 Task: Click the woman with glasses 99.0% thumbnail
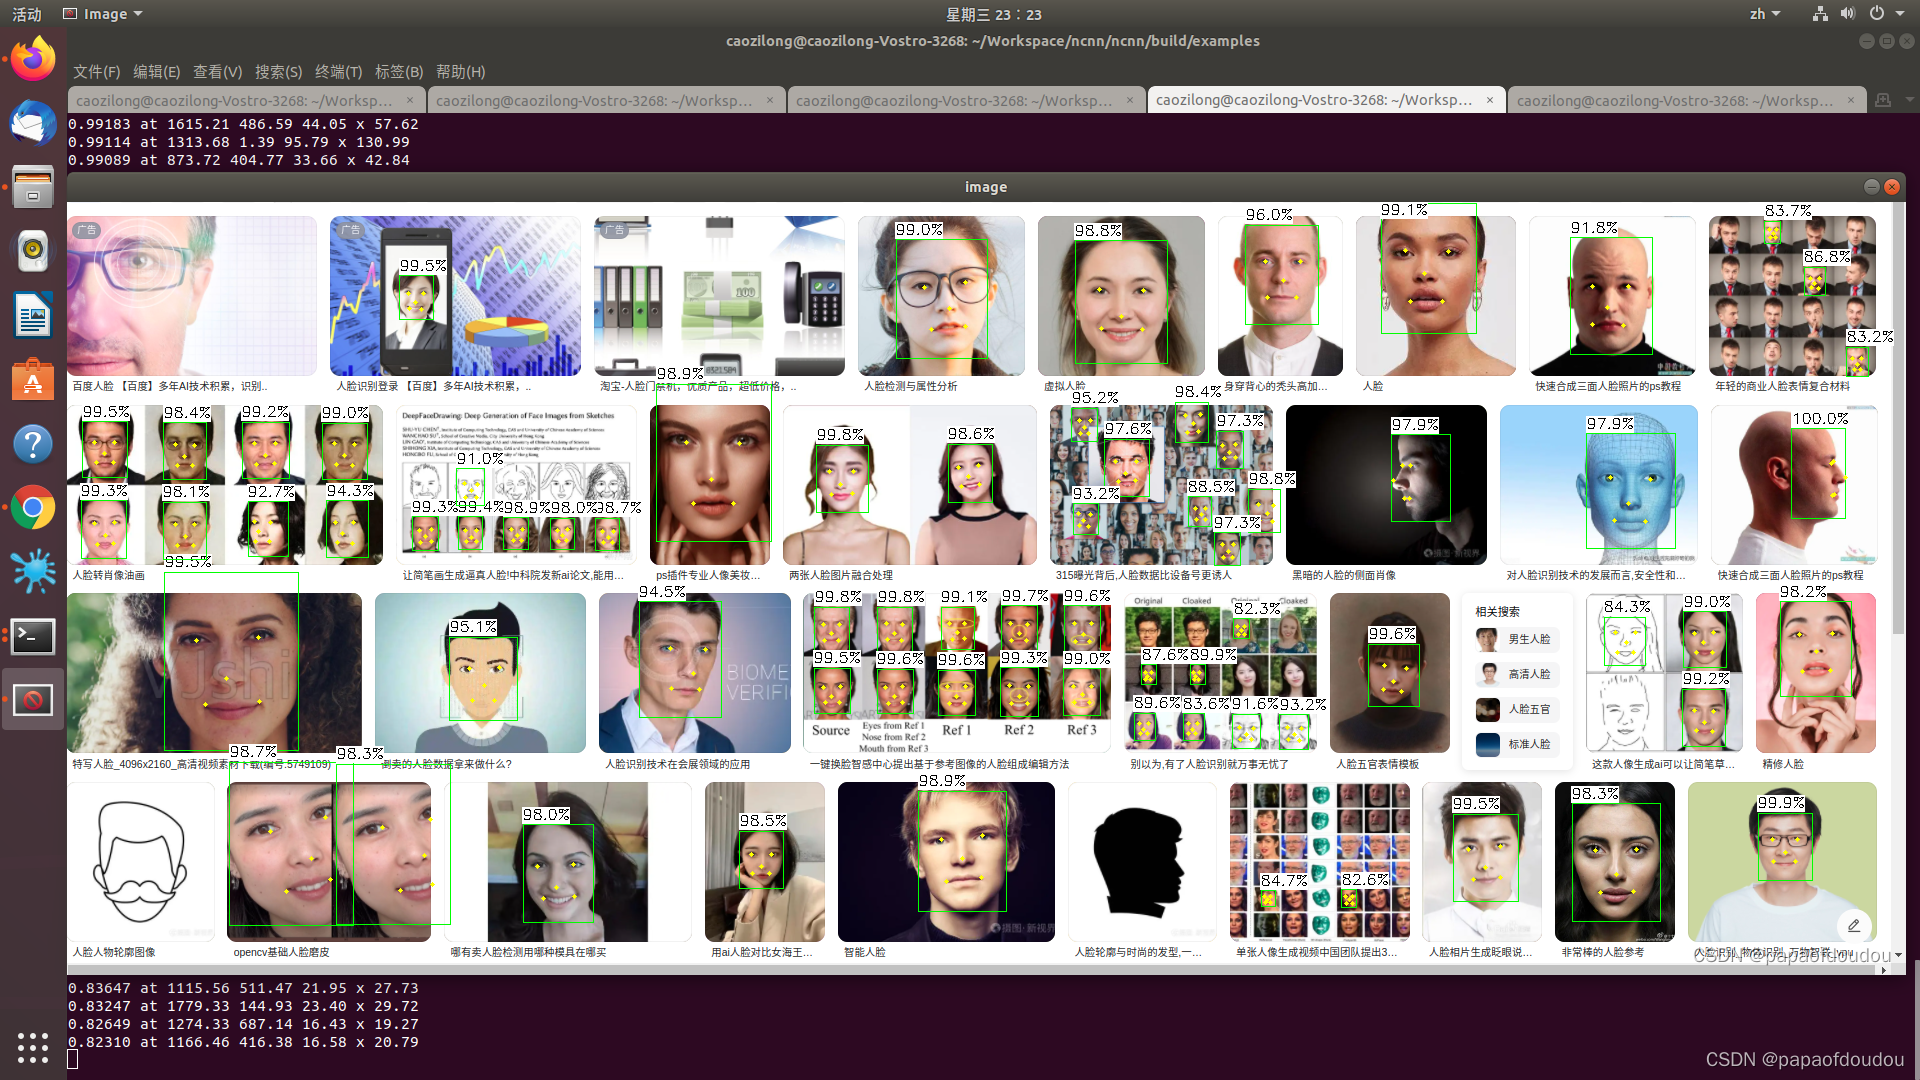(x=941, y=296)
